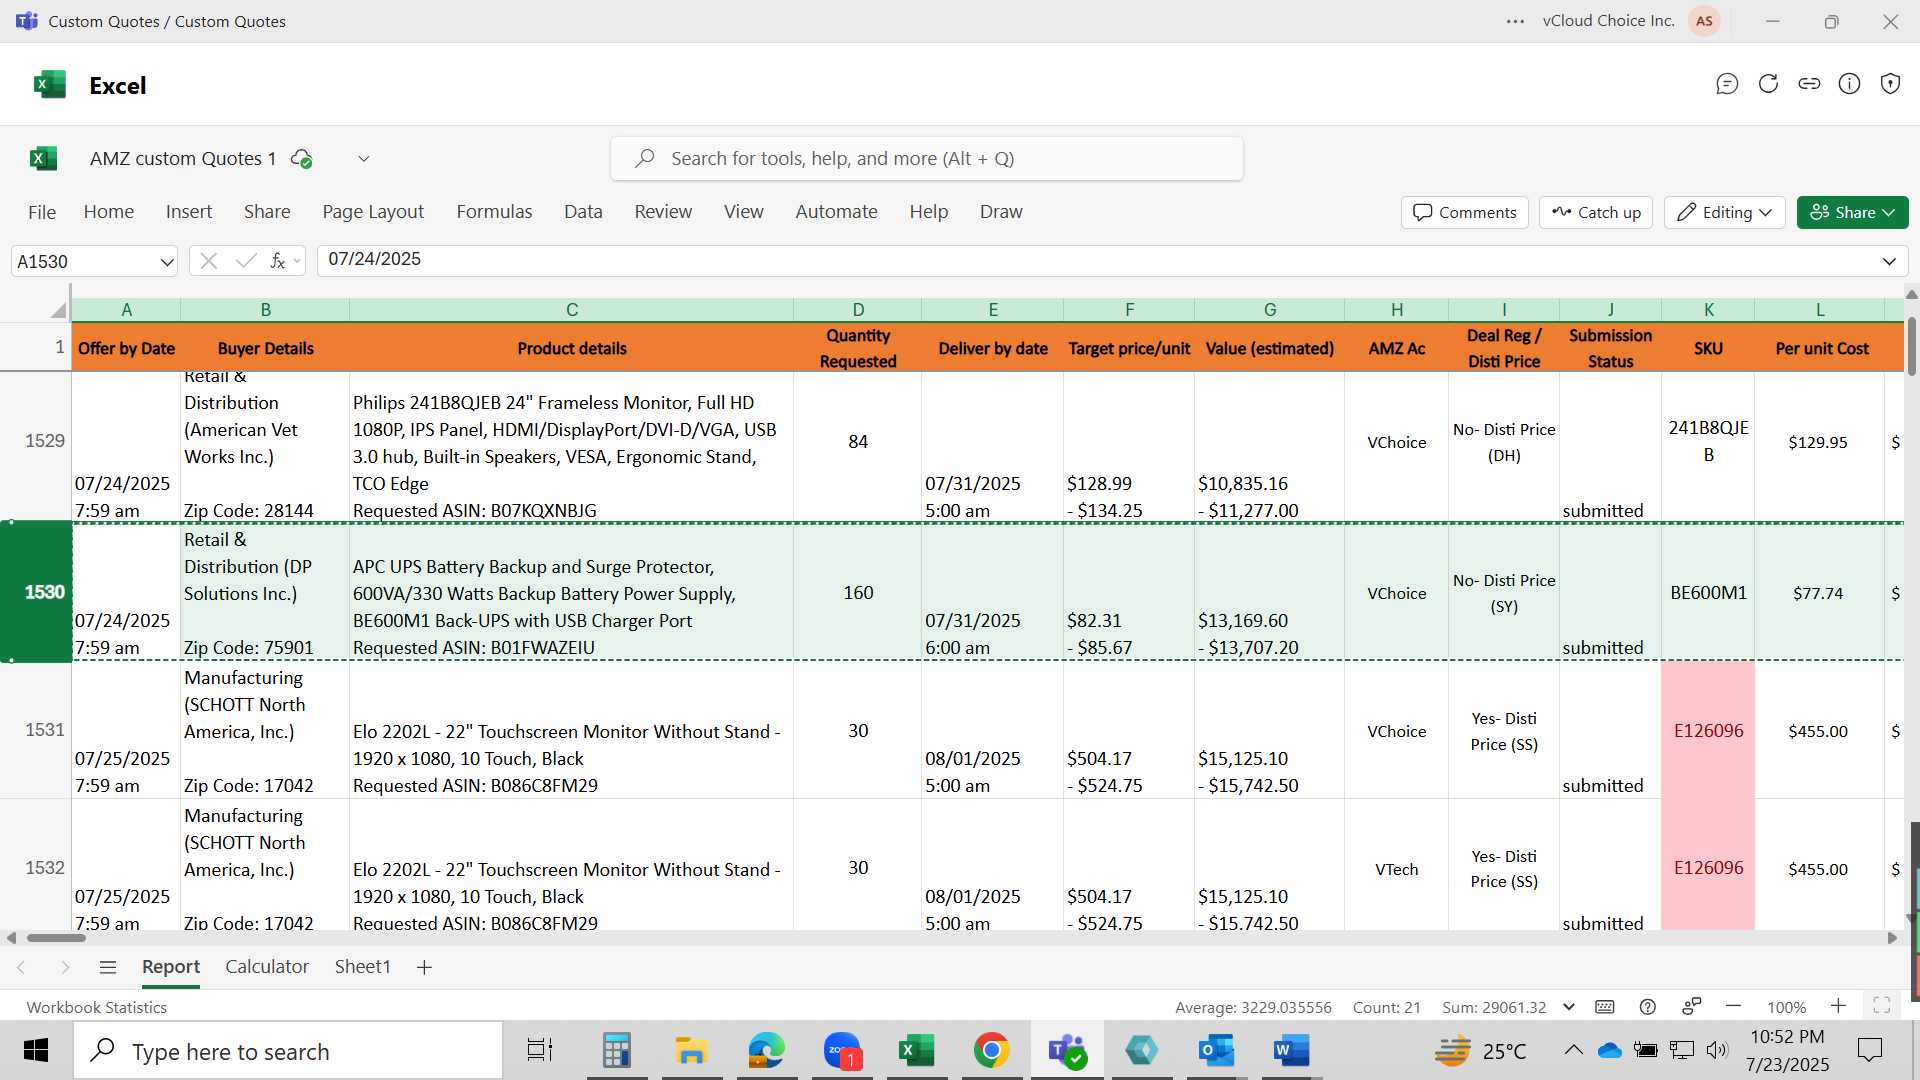Click the Windows taskbar search box
The height and width of the screenshot is (1080, 1920).
[x=288, y=1051]
